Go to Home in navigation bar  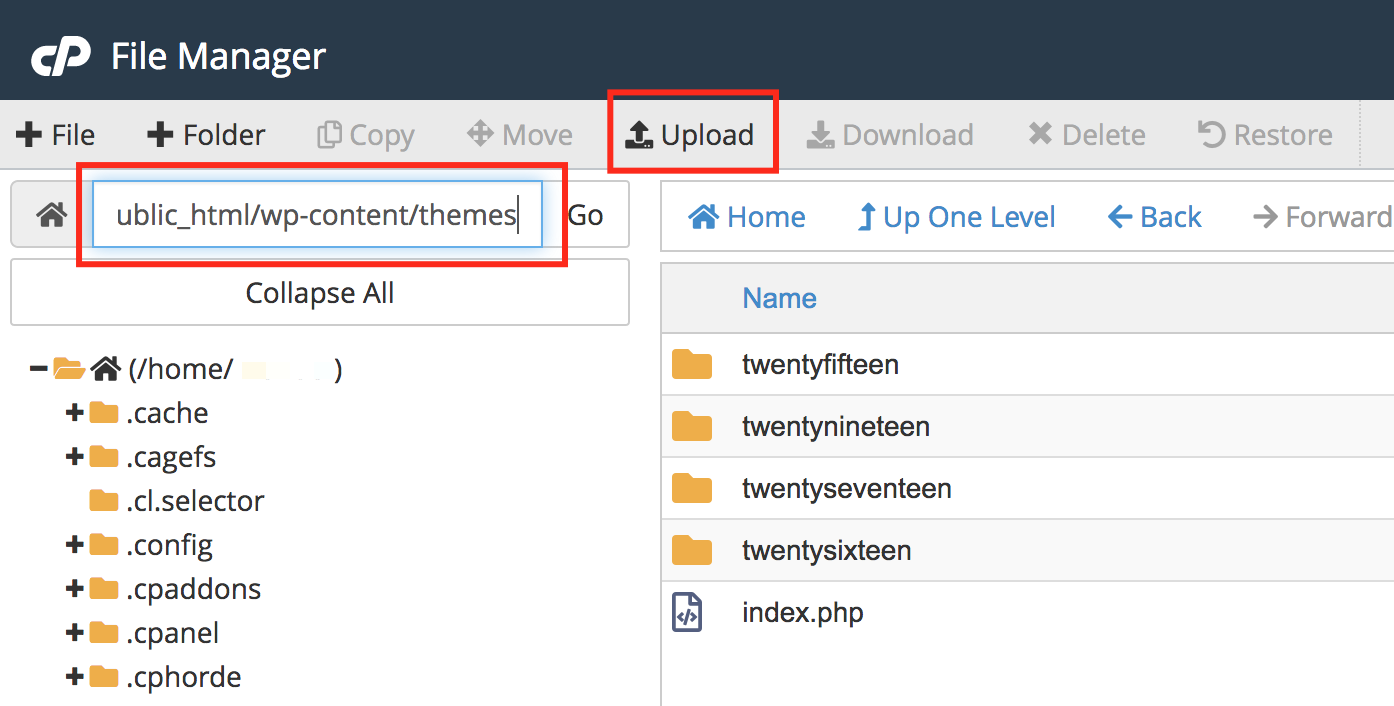747,217
